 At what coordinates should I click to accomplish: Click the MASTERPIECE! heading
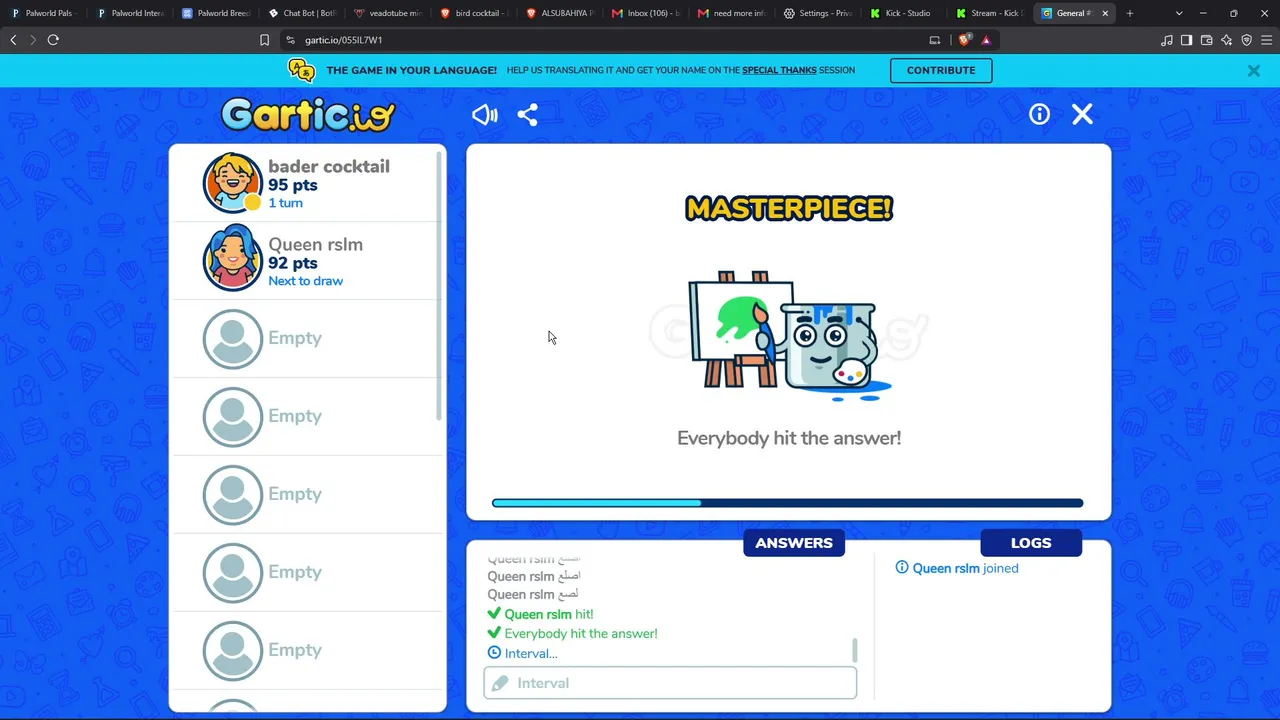(x=789, y=209)
